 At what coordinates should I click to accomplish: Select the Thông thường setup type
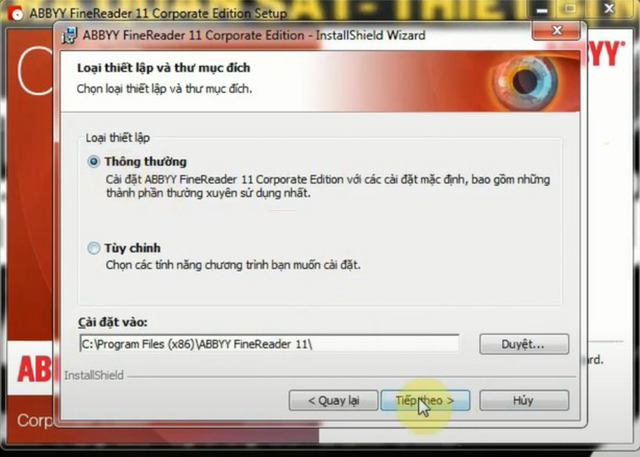coord(94,161)
